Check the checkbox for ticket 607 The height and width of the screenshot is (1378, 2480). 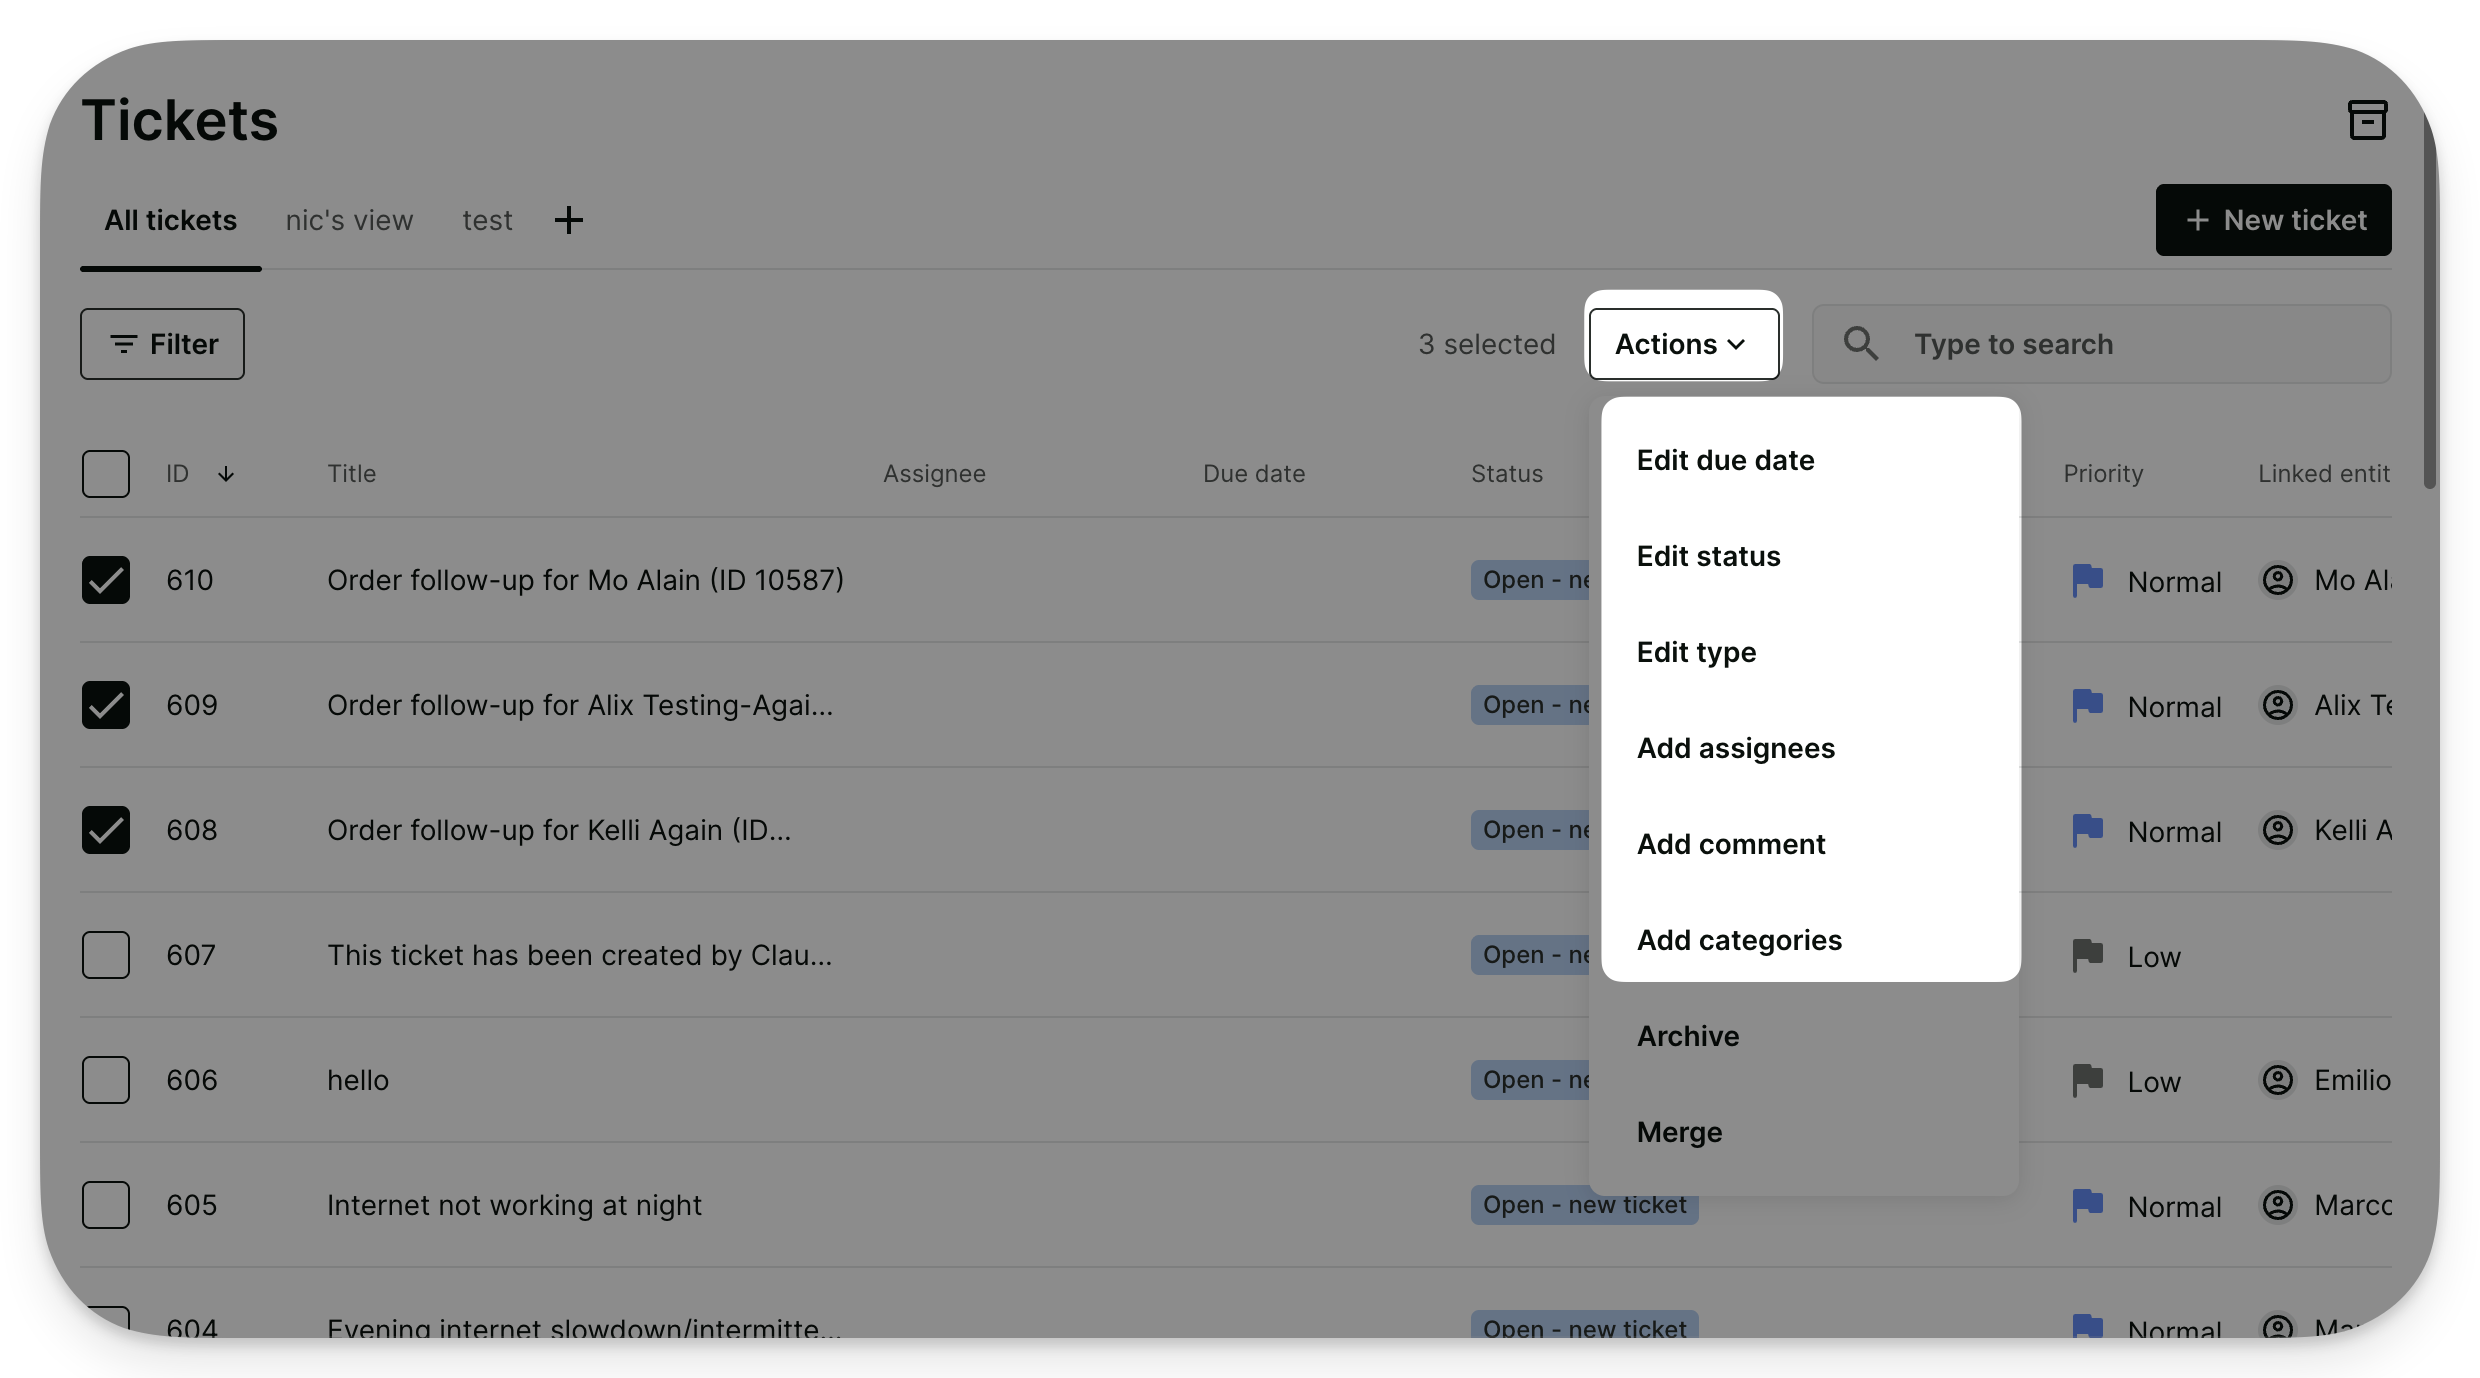tap(106, 955)
